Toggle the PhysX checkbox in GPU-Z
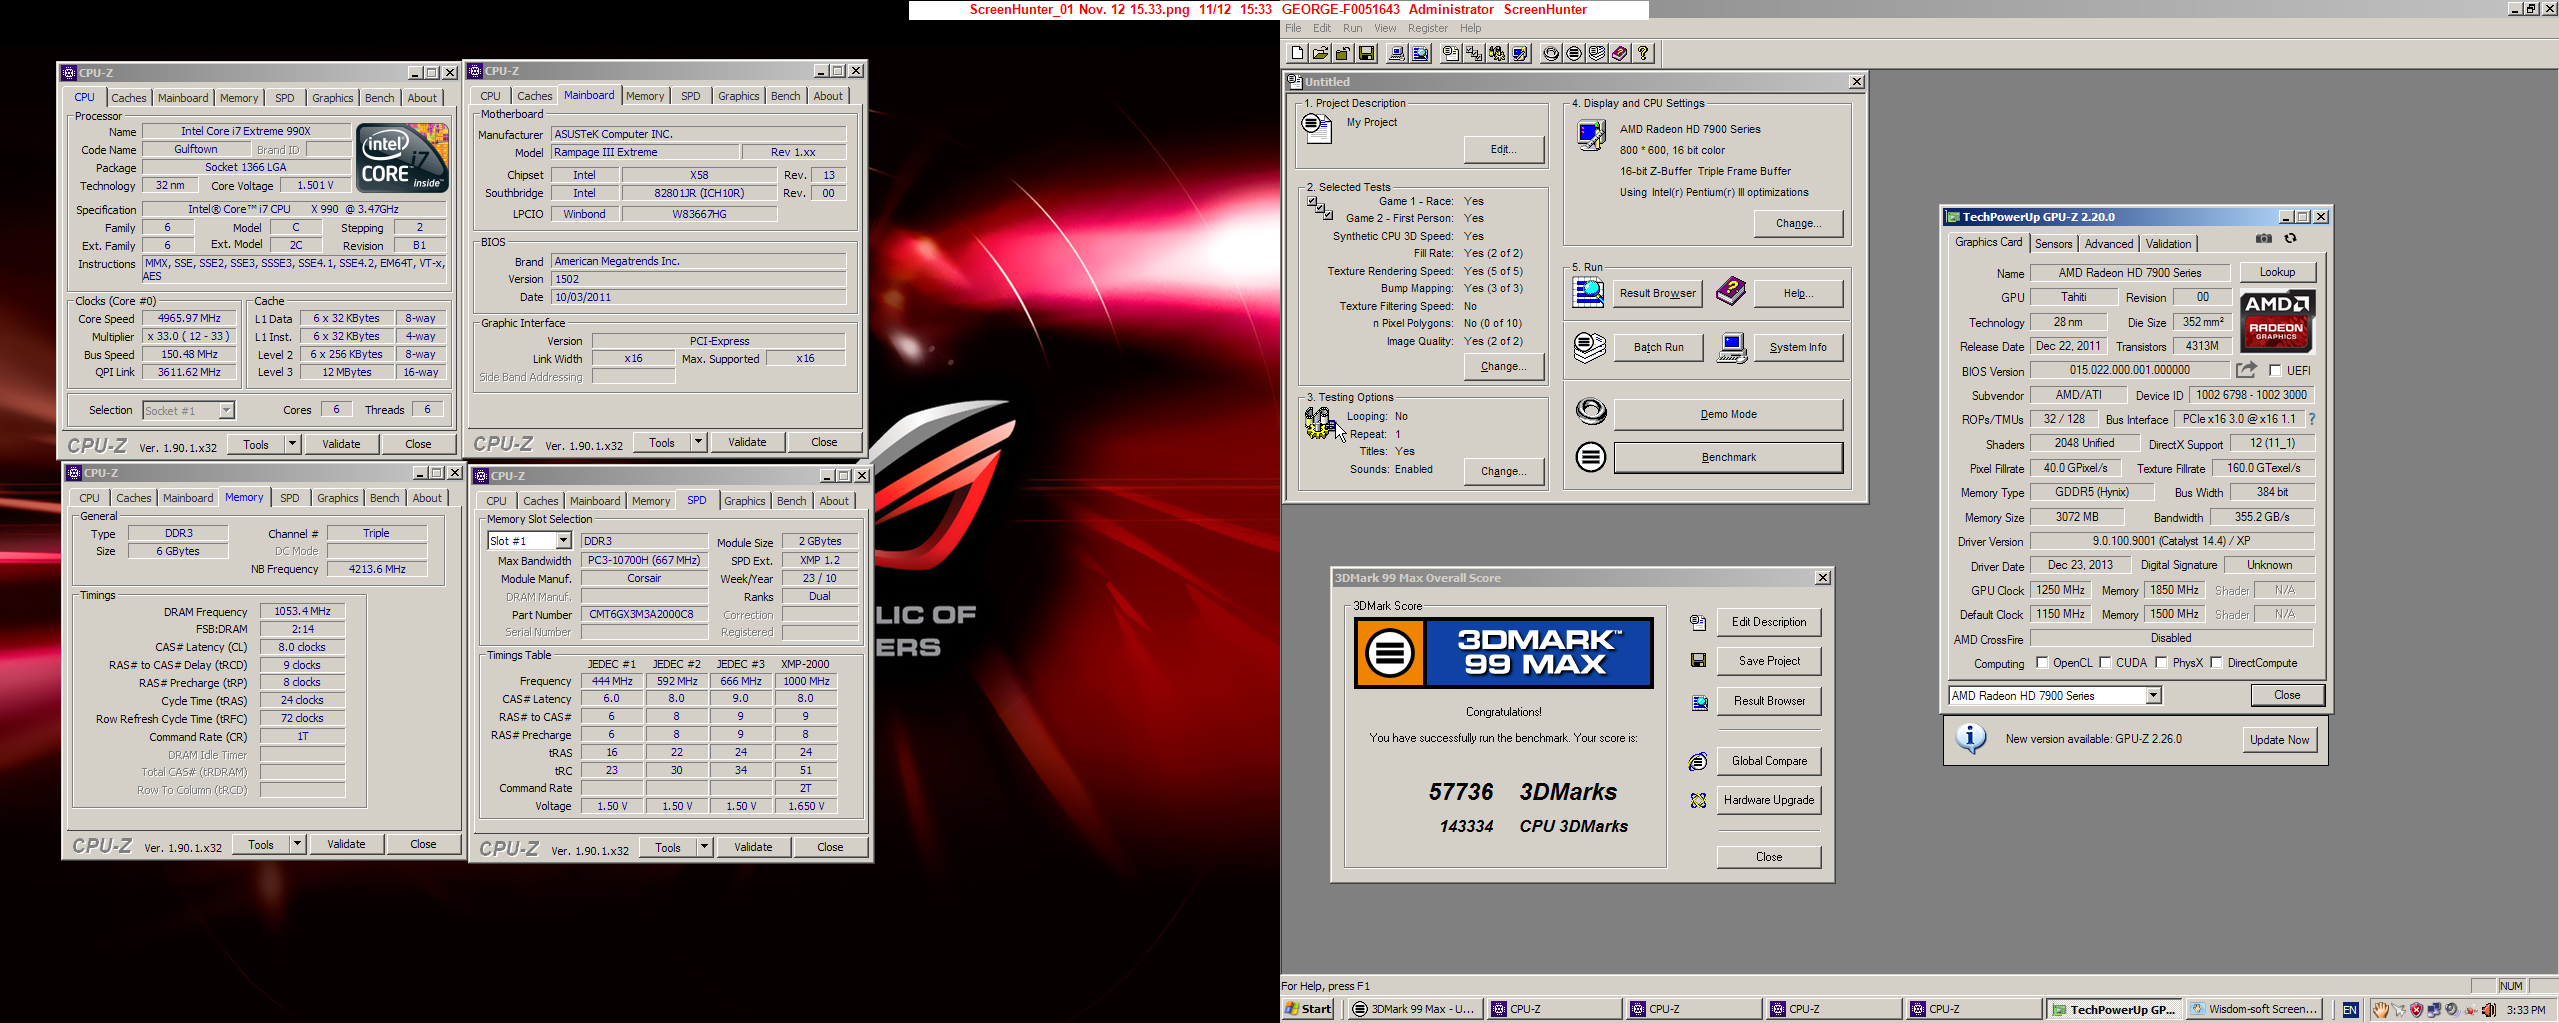This screenshot has width=2559, height=1023. (2161, 663)
